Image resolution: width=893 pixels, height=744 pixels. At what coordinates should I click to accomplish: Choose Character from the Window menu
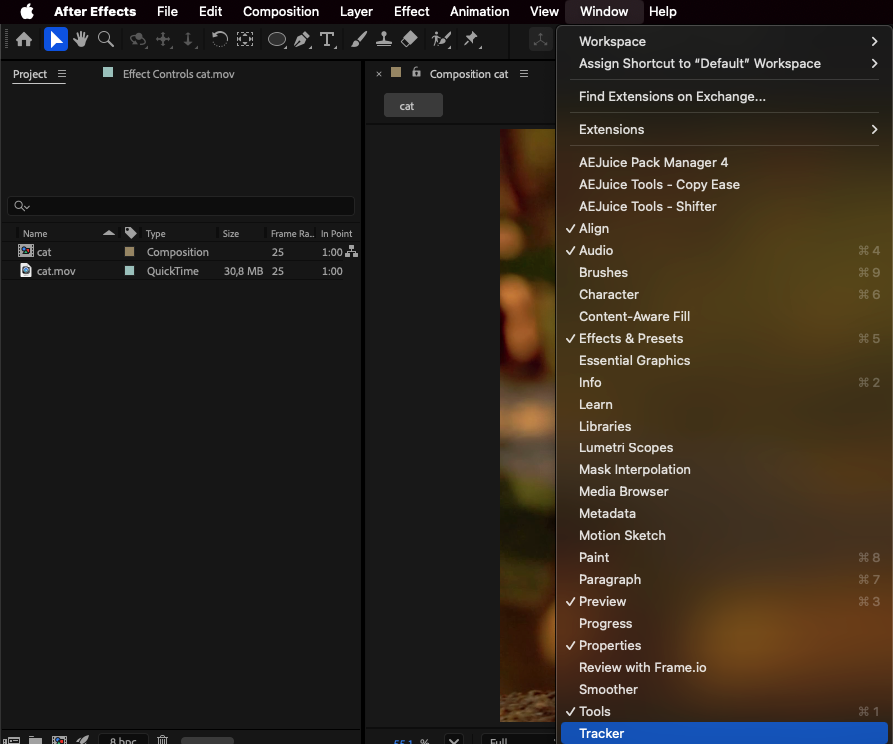[x=724, y=295]
